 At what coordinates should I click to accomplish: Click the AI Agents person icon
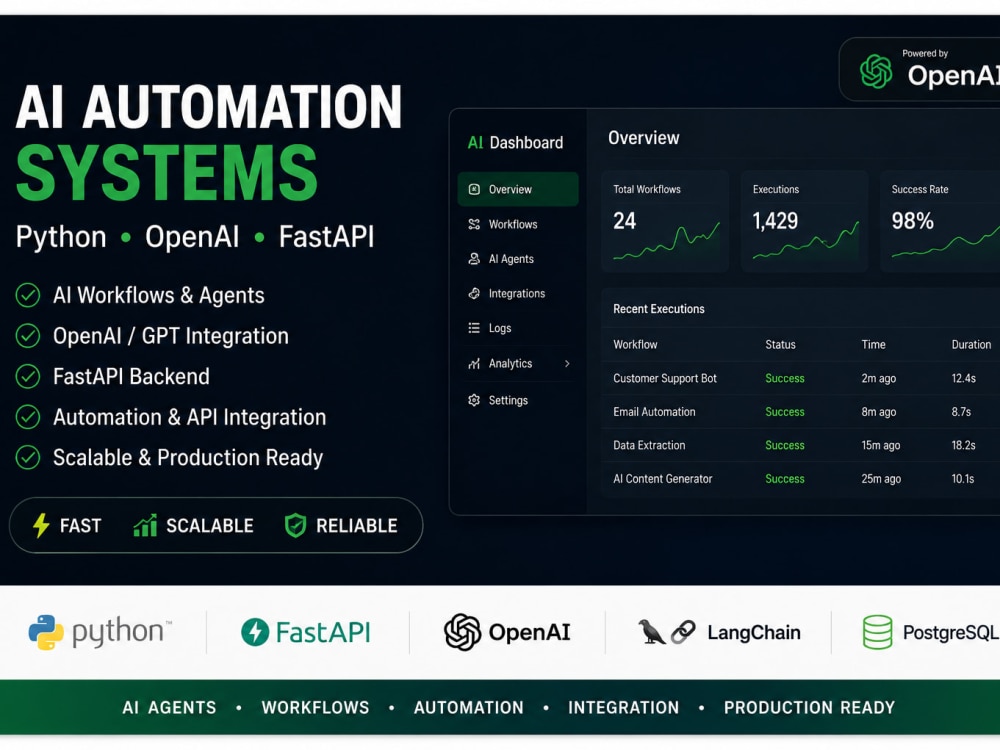[474, 259]
